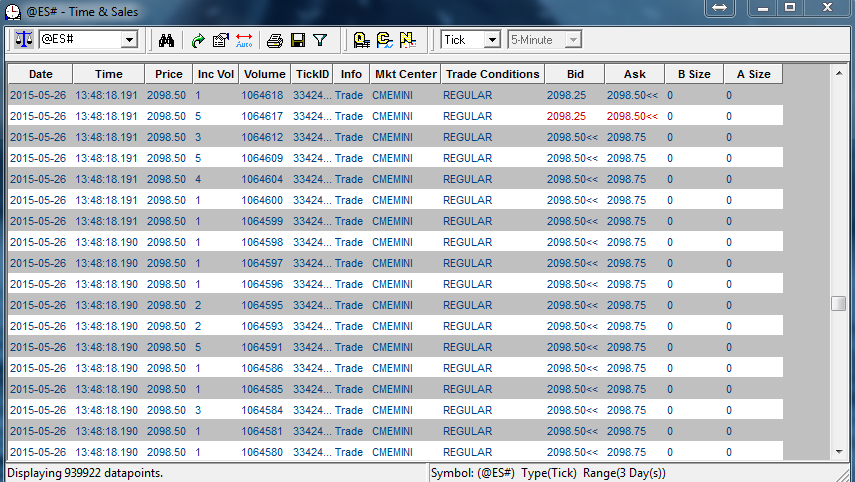Viewport: 855px width, 482px height.
Task: Click the Bid column header
Action: [x=575, y=74]
